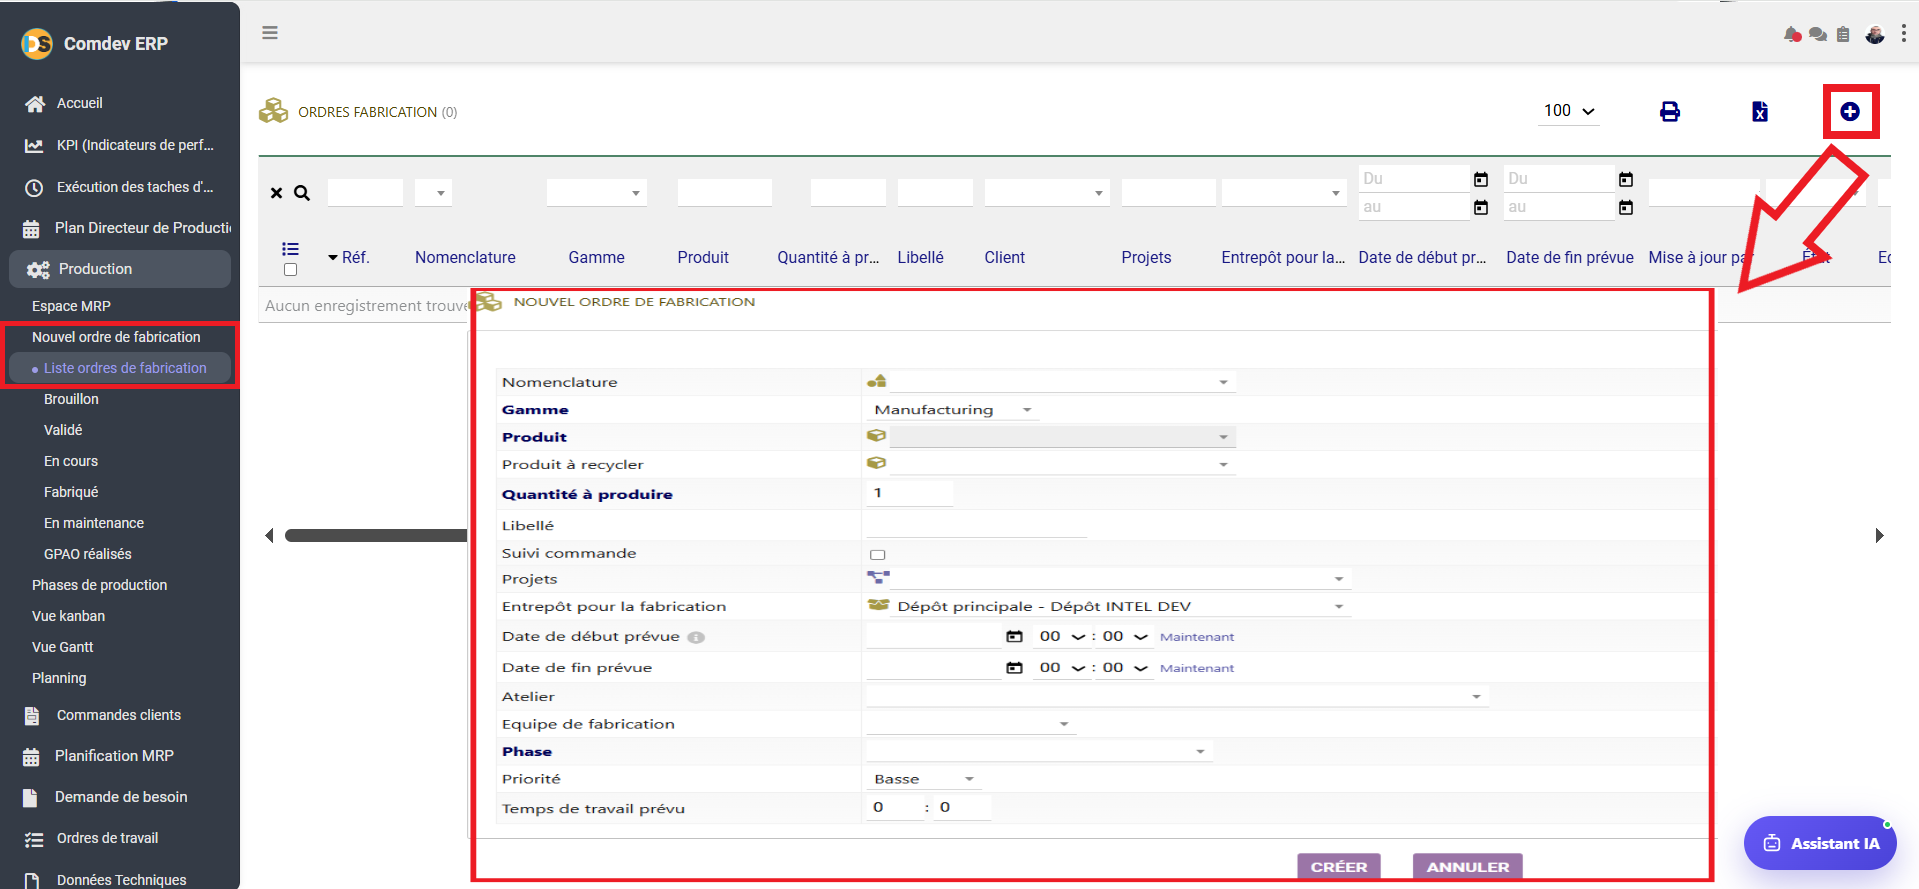Open the 100 rows-per-page dropdown
1919x889 pixels.
1569,111
